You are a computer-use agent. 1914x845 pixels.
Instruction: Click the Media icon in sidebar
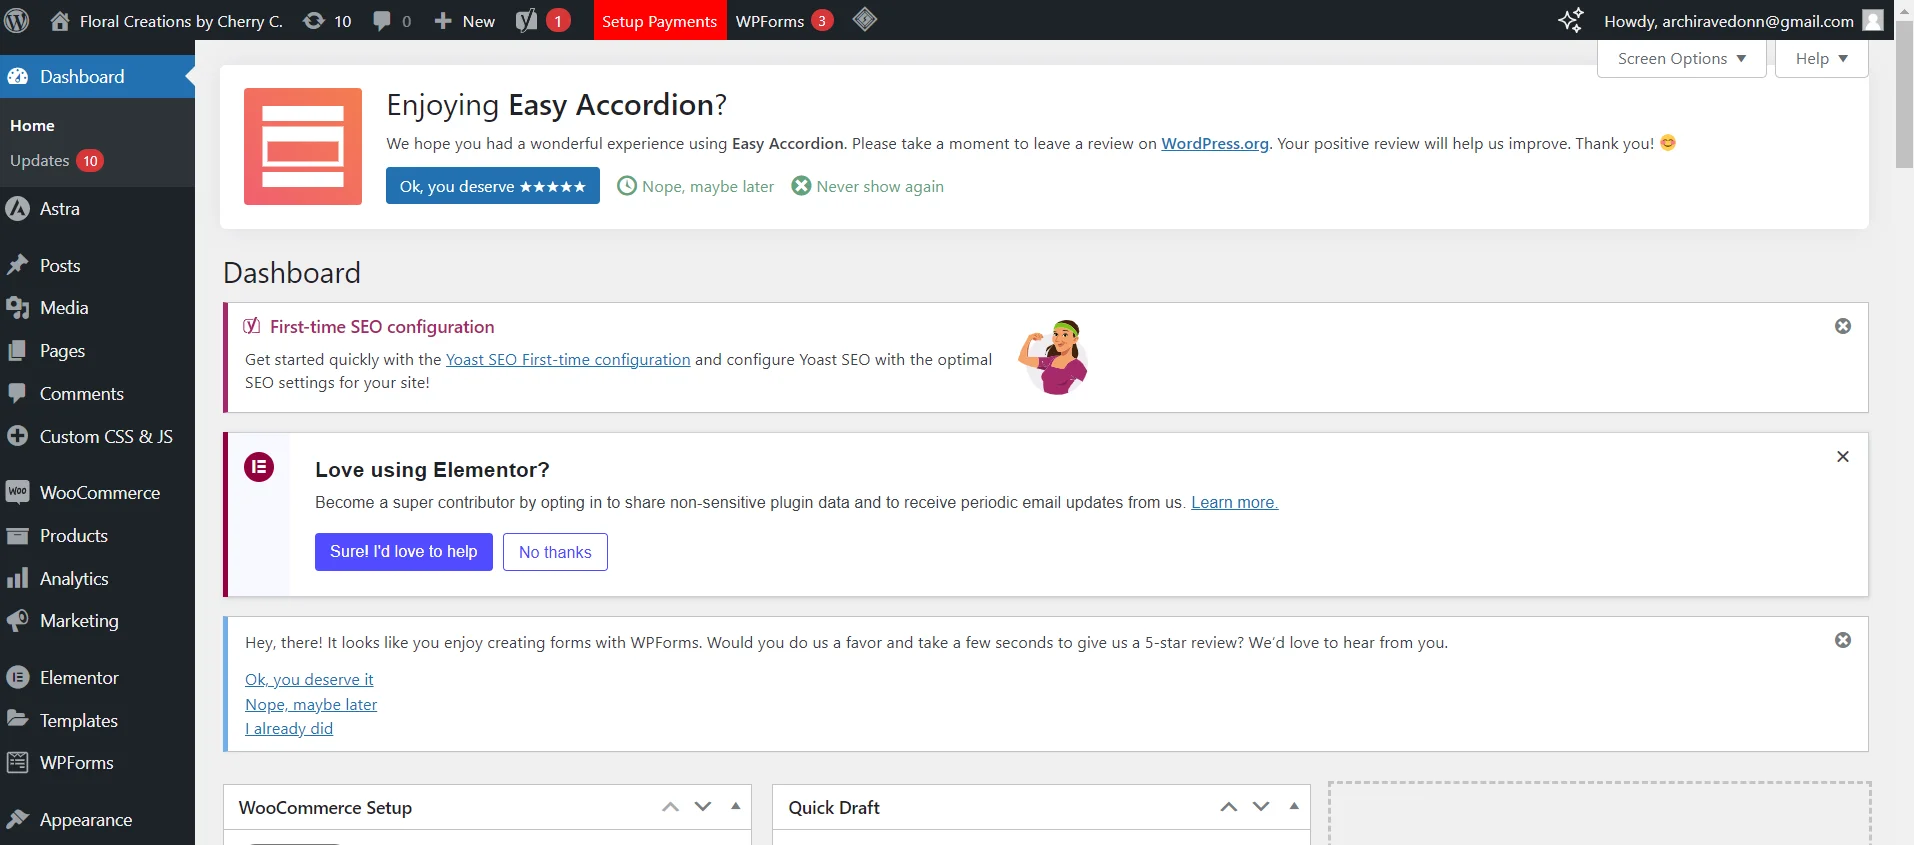[18, 308]
